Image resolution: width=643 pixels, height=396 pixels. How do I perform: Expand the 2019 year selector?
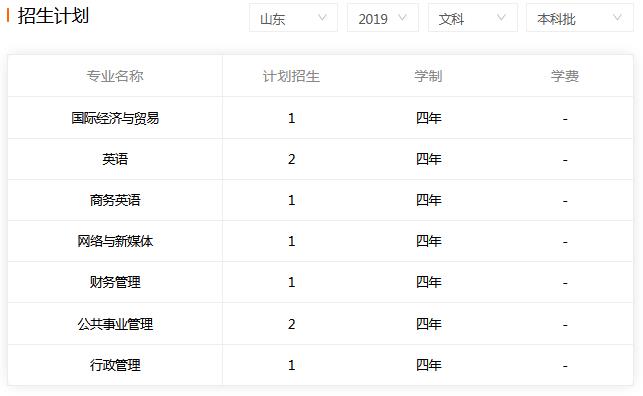pos(383,18)
